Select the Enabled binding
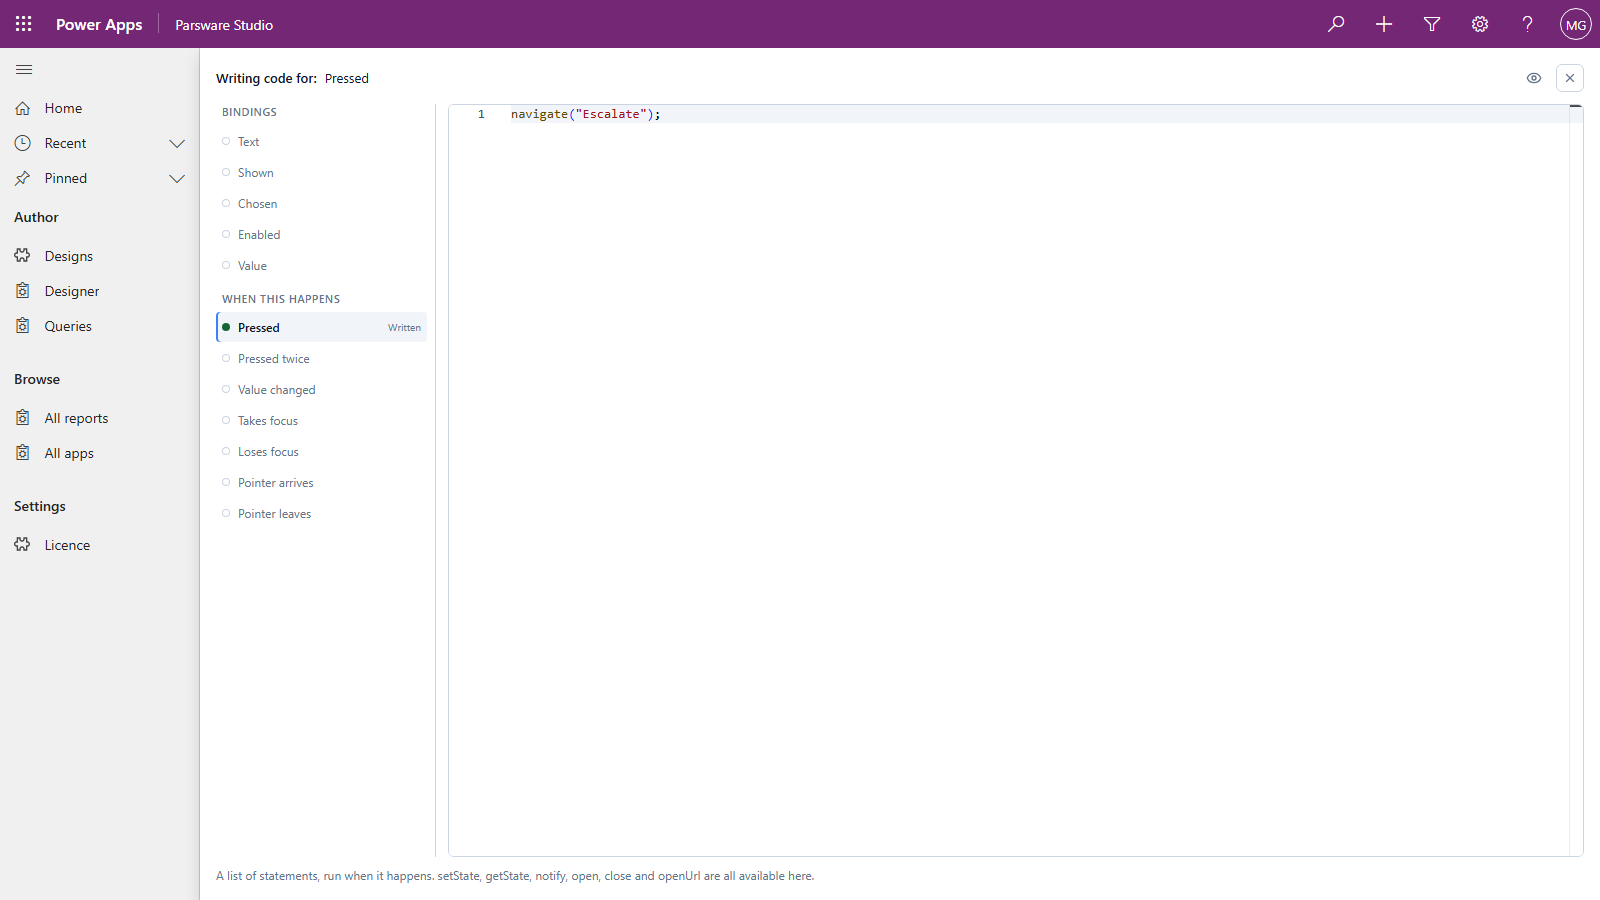This screenshot has width=1600, height=900. coord(321,235)
